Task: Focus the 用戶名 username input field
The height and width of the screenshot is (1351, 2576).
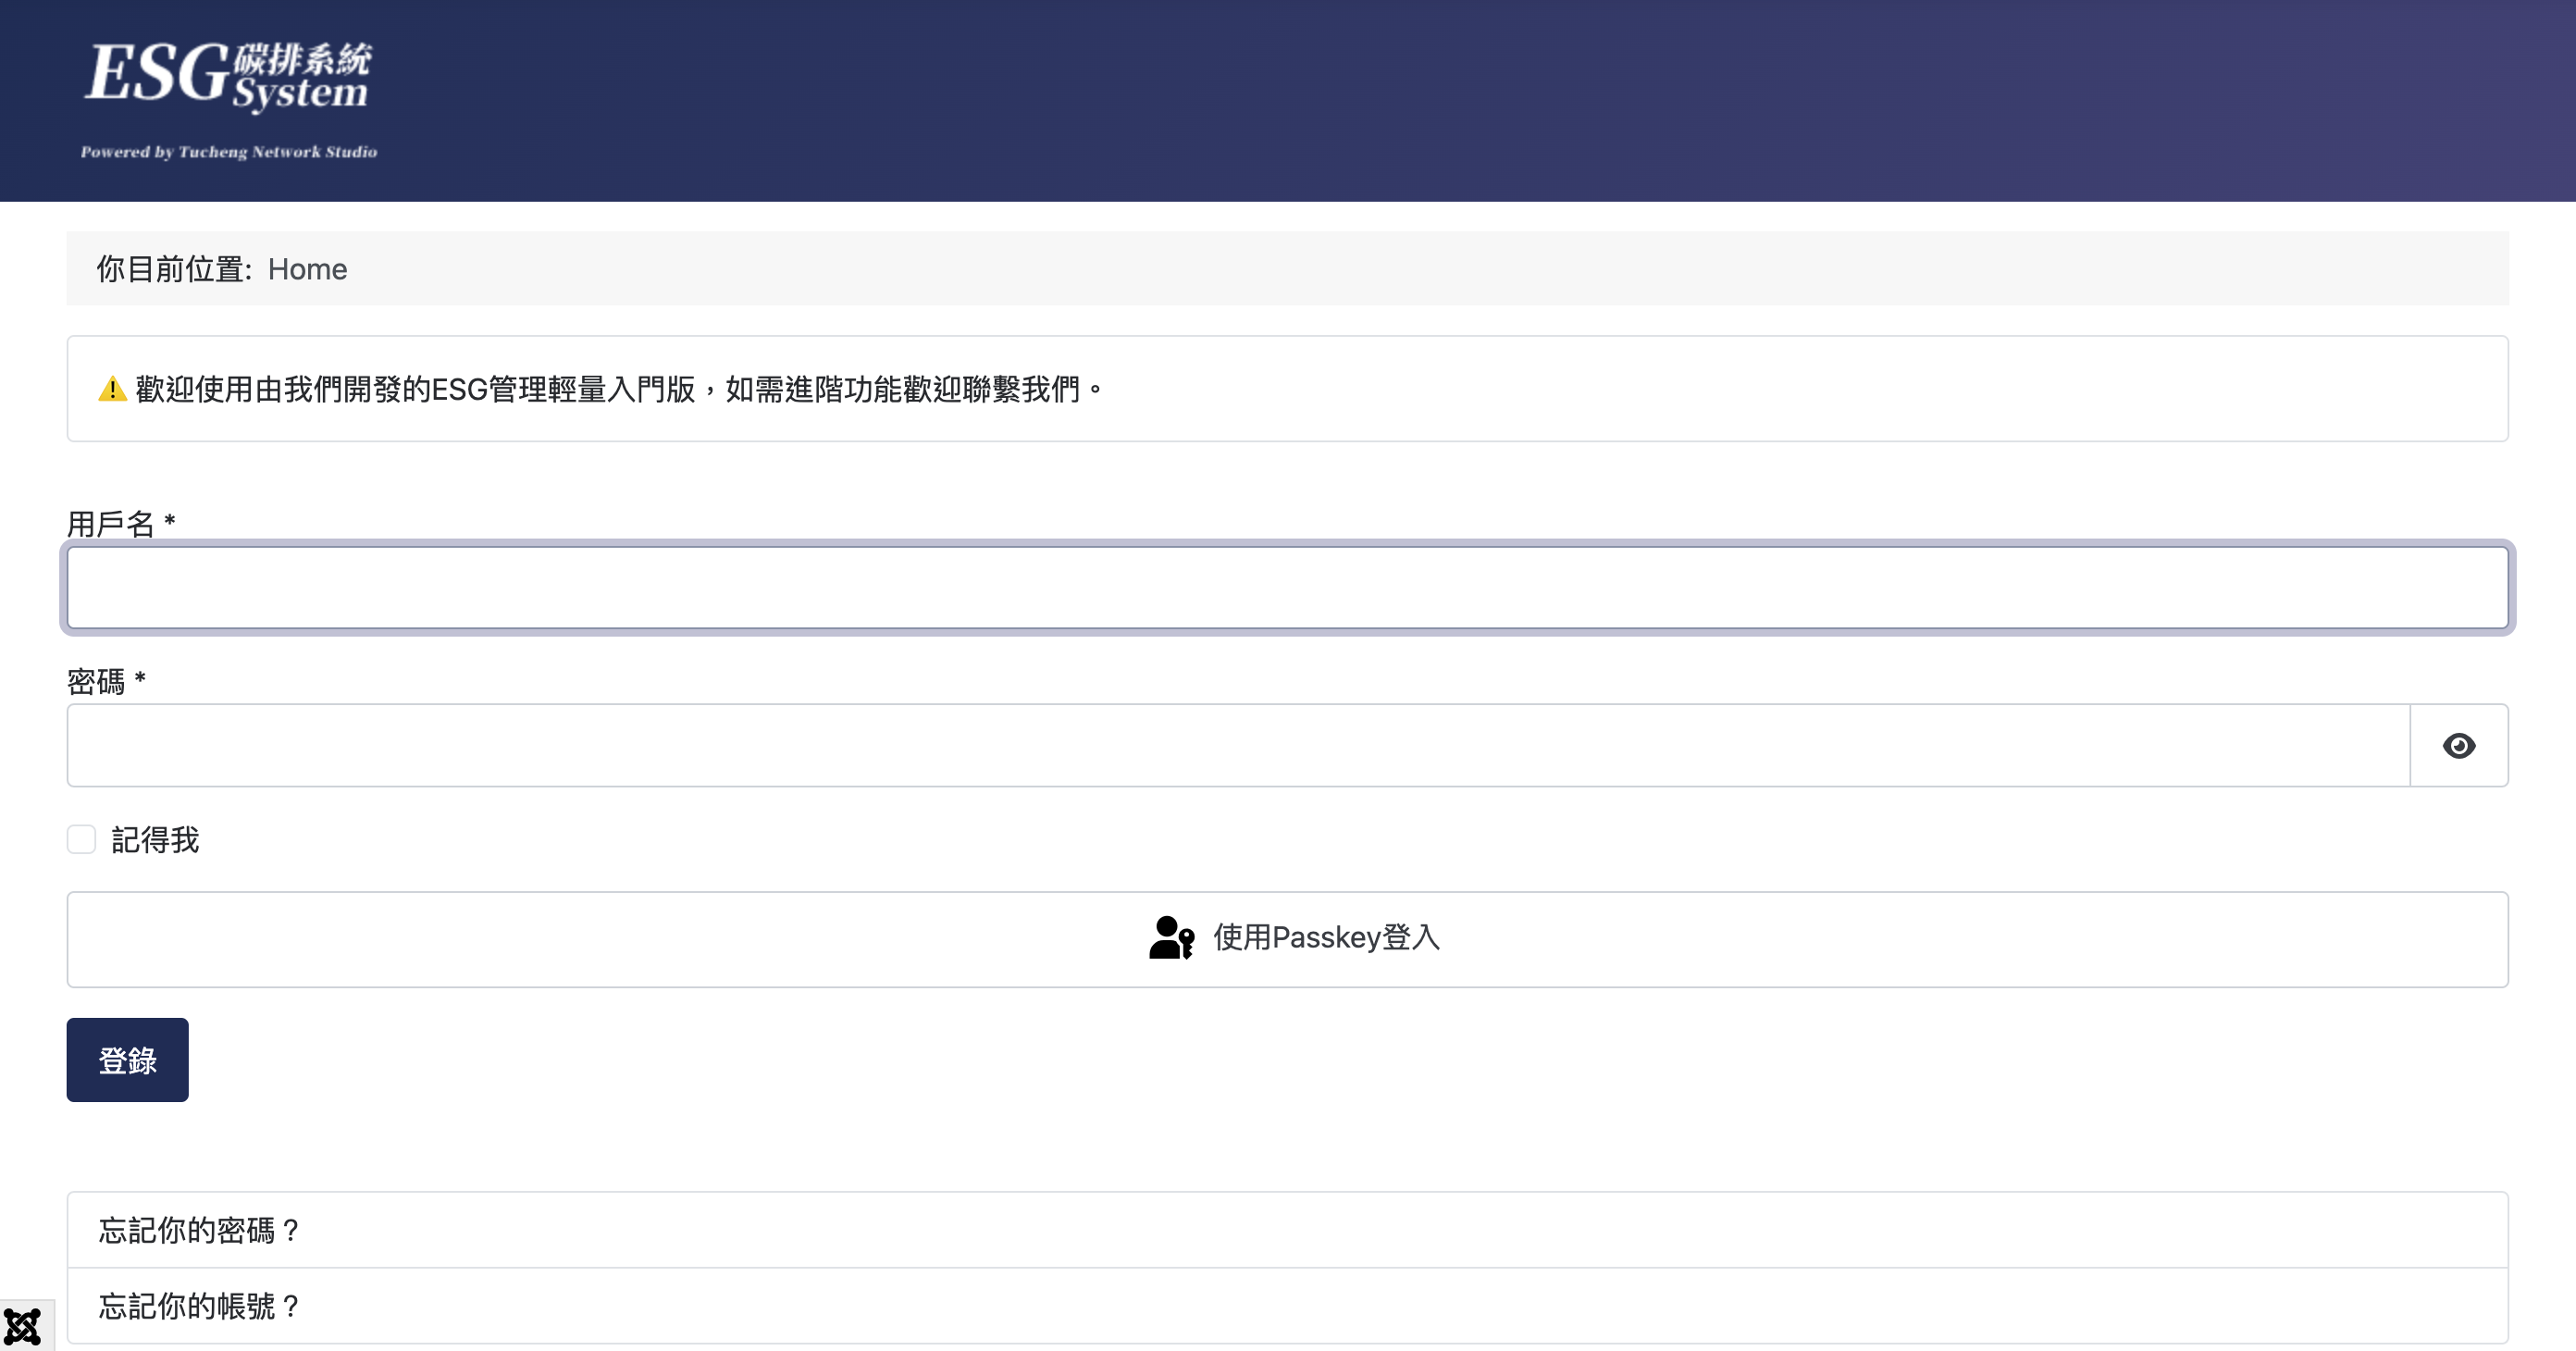Action: coord(1286,588)
